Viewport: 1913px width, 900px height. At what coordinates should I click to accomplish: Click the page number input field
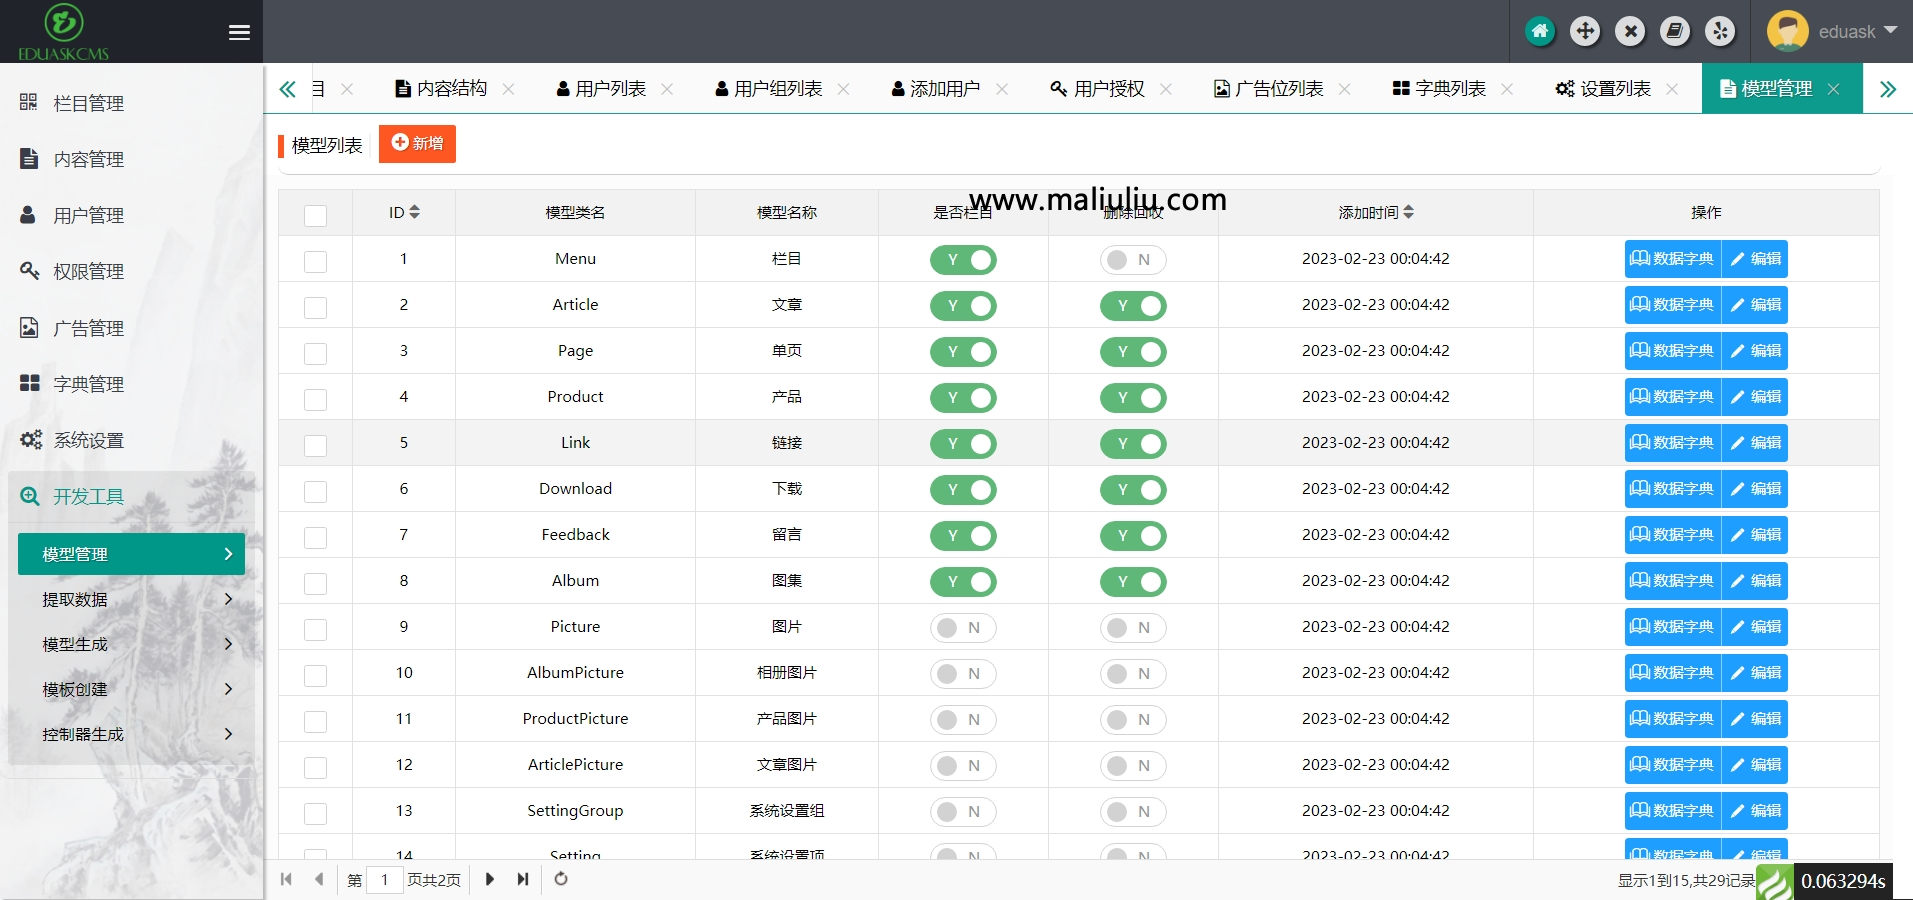(x=386, y=880)
